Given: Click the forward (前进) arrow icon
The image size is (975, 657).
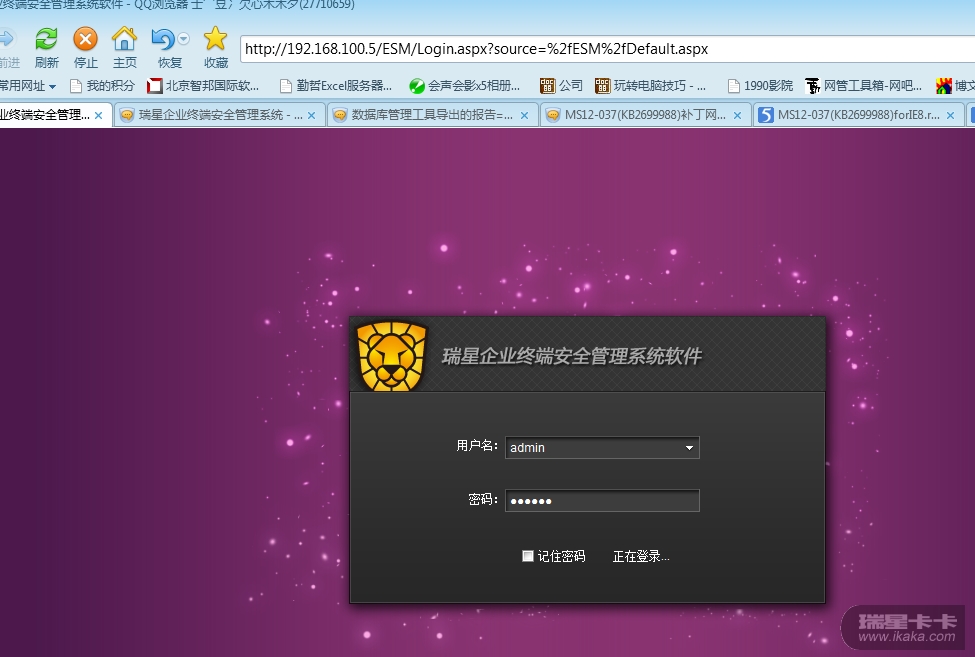Looking at the screenshot, I should tap(7, 39).
